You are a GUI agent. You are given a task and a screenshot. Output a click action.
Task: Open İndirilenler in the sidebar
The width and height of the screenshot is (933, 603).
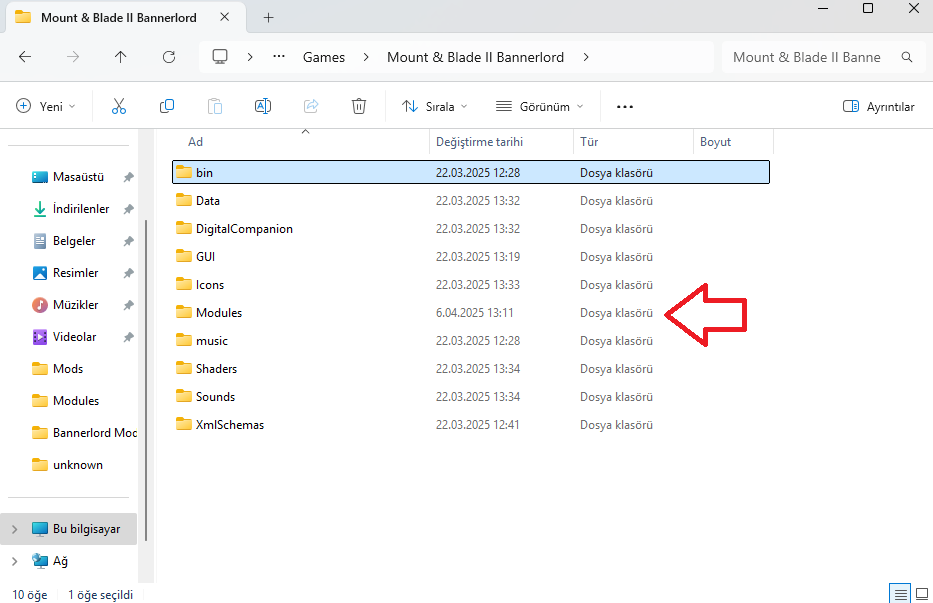81,209
